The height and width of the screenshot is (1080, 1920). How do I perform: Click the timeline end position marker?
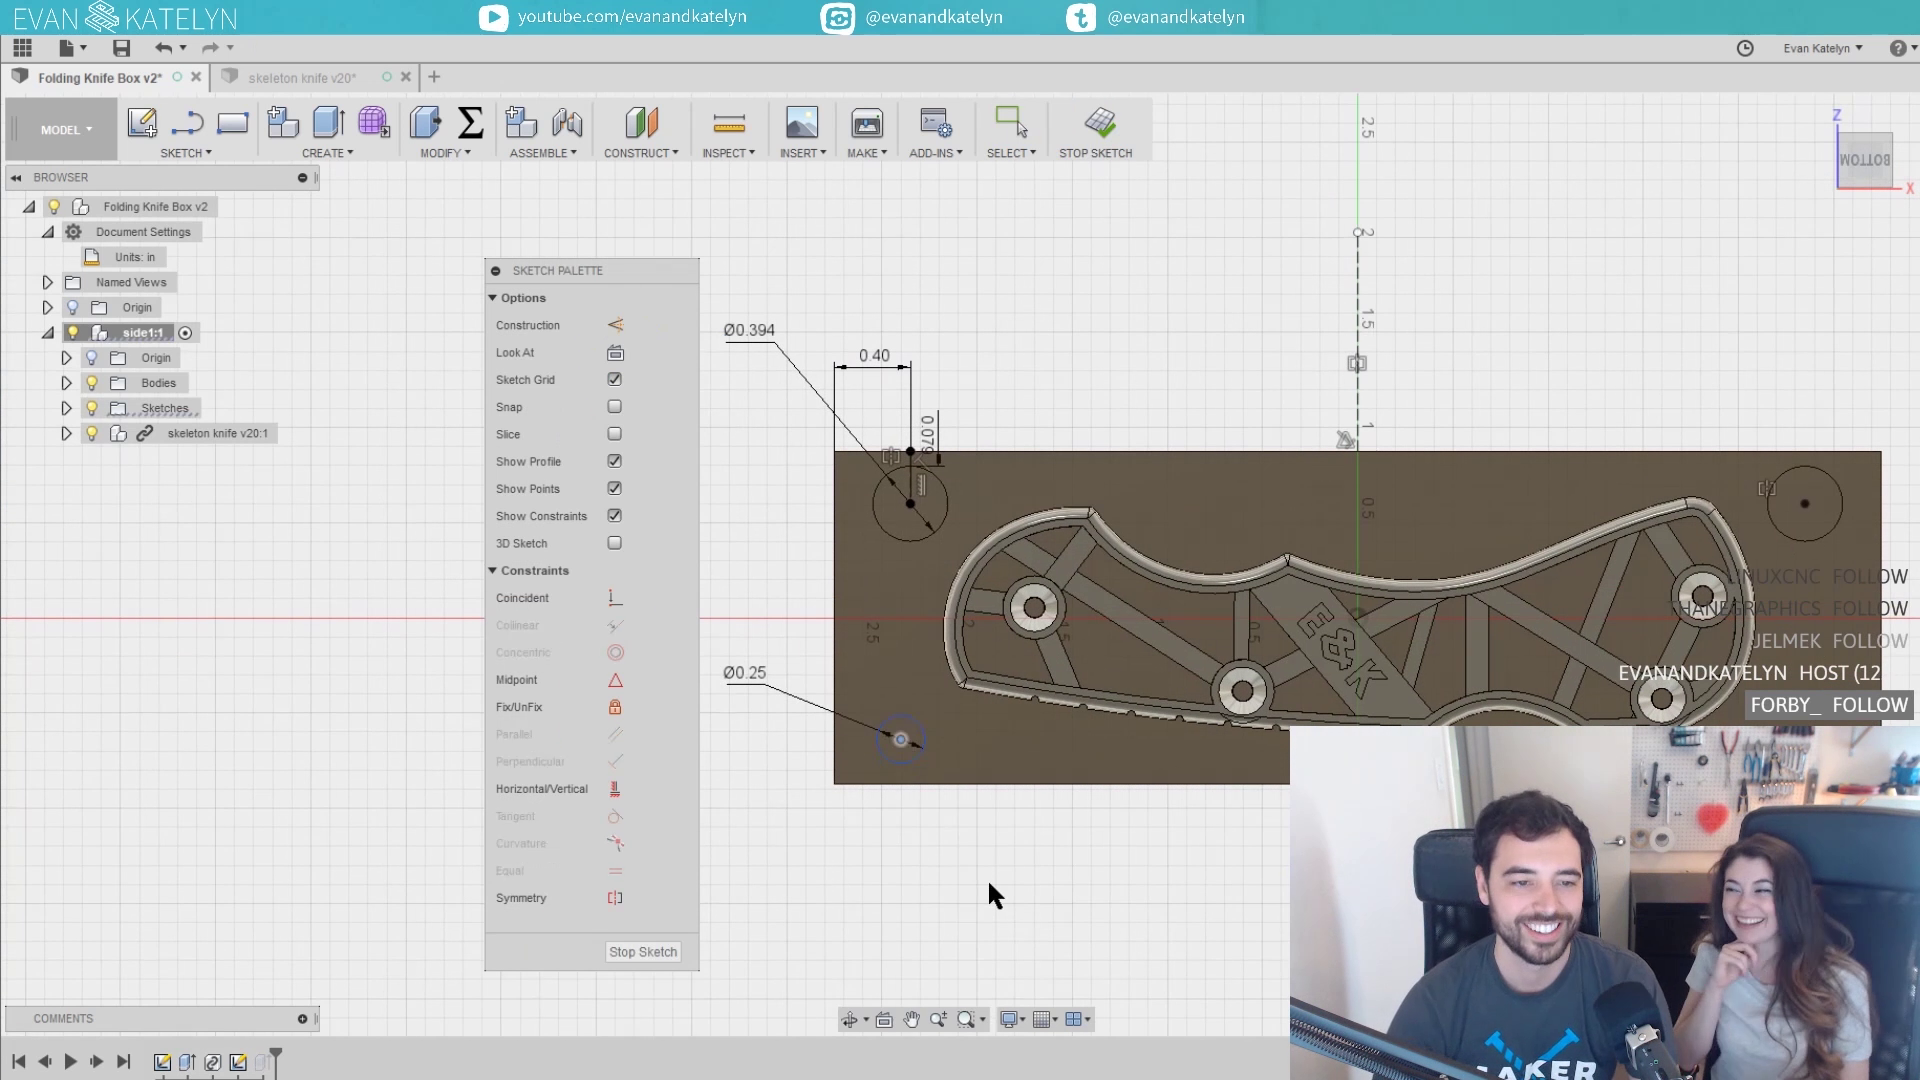(x=275, y=1060)
